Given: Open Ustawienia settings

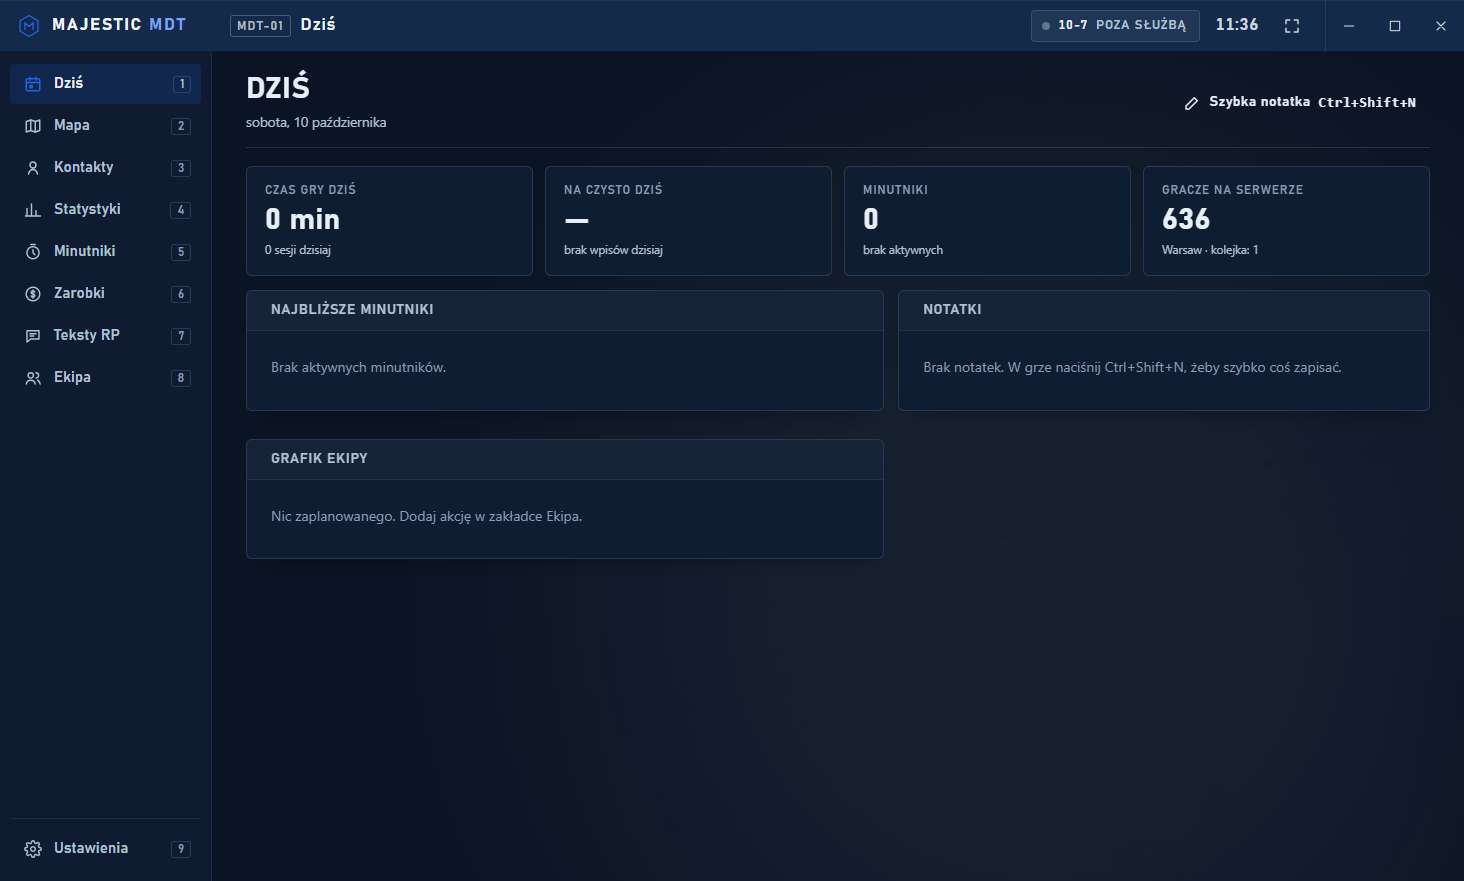Looking at the screenshot, I should pos(105,849).
